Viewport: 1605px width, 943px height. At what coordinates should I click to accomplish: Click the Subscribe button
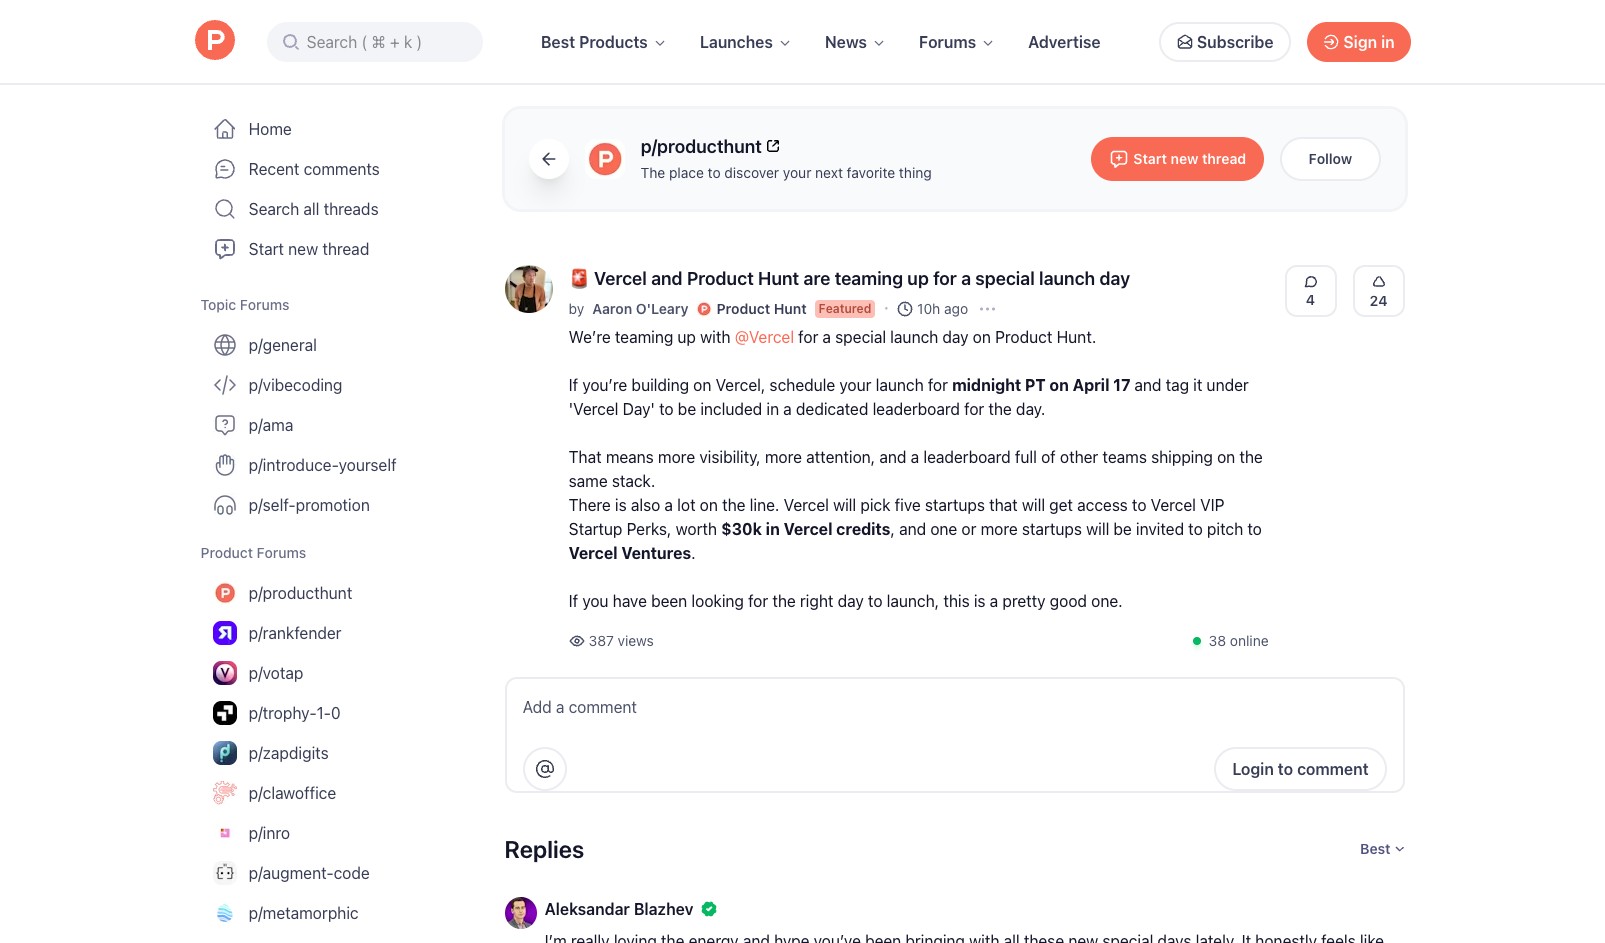(x=1225, y=42)
